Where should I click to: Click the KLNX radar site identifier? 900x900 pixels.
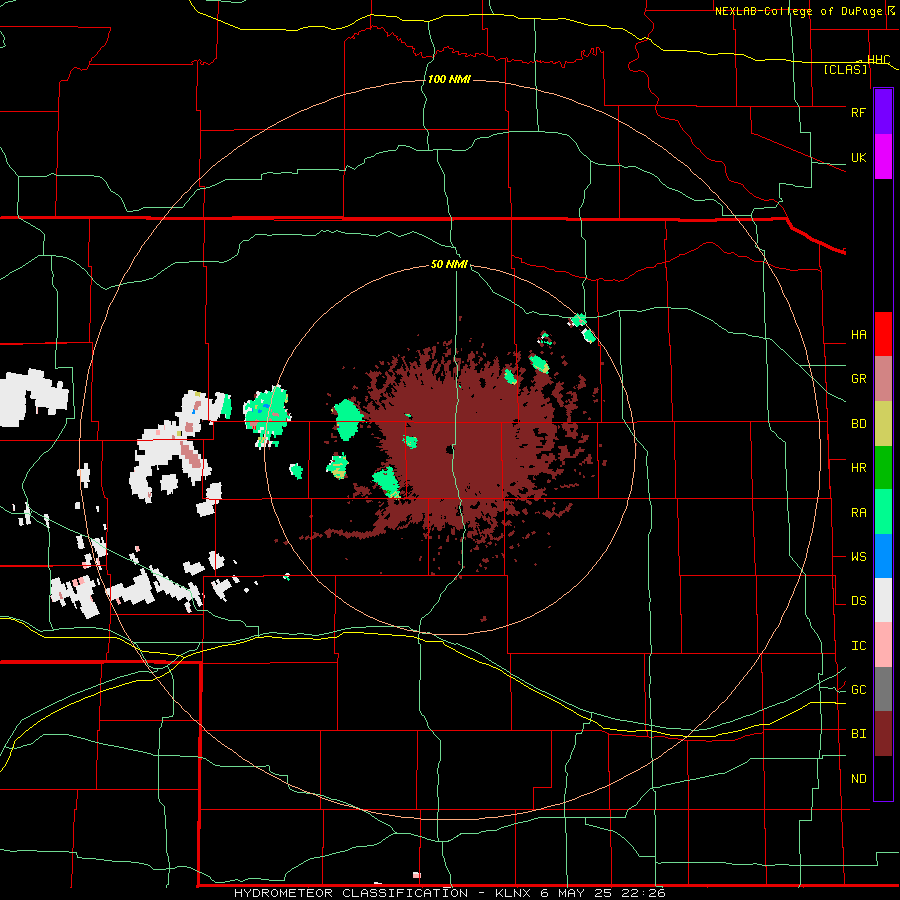tap(514, 893)
